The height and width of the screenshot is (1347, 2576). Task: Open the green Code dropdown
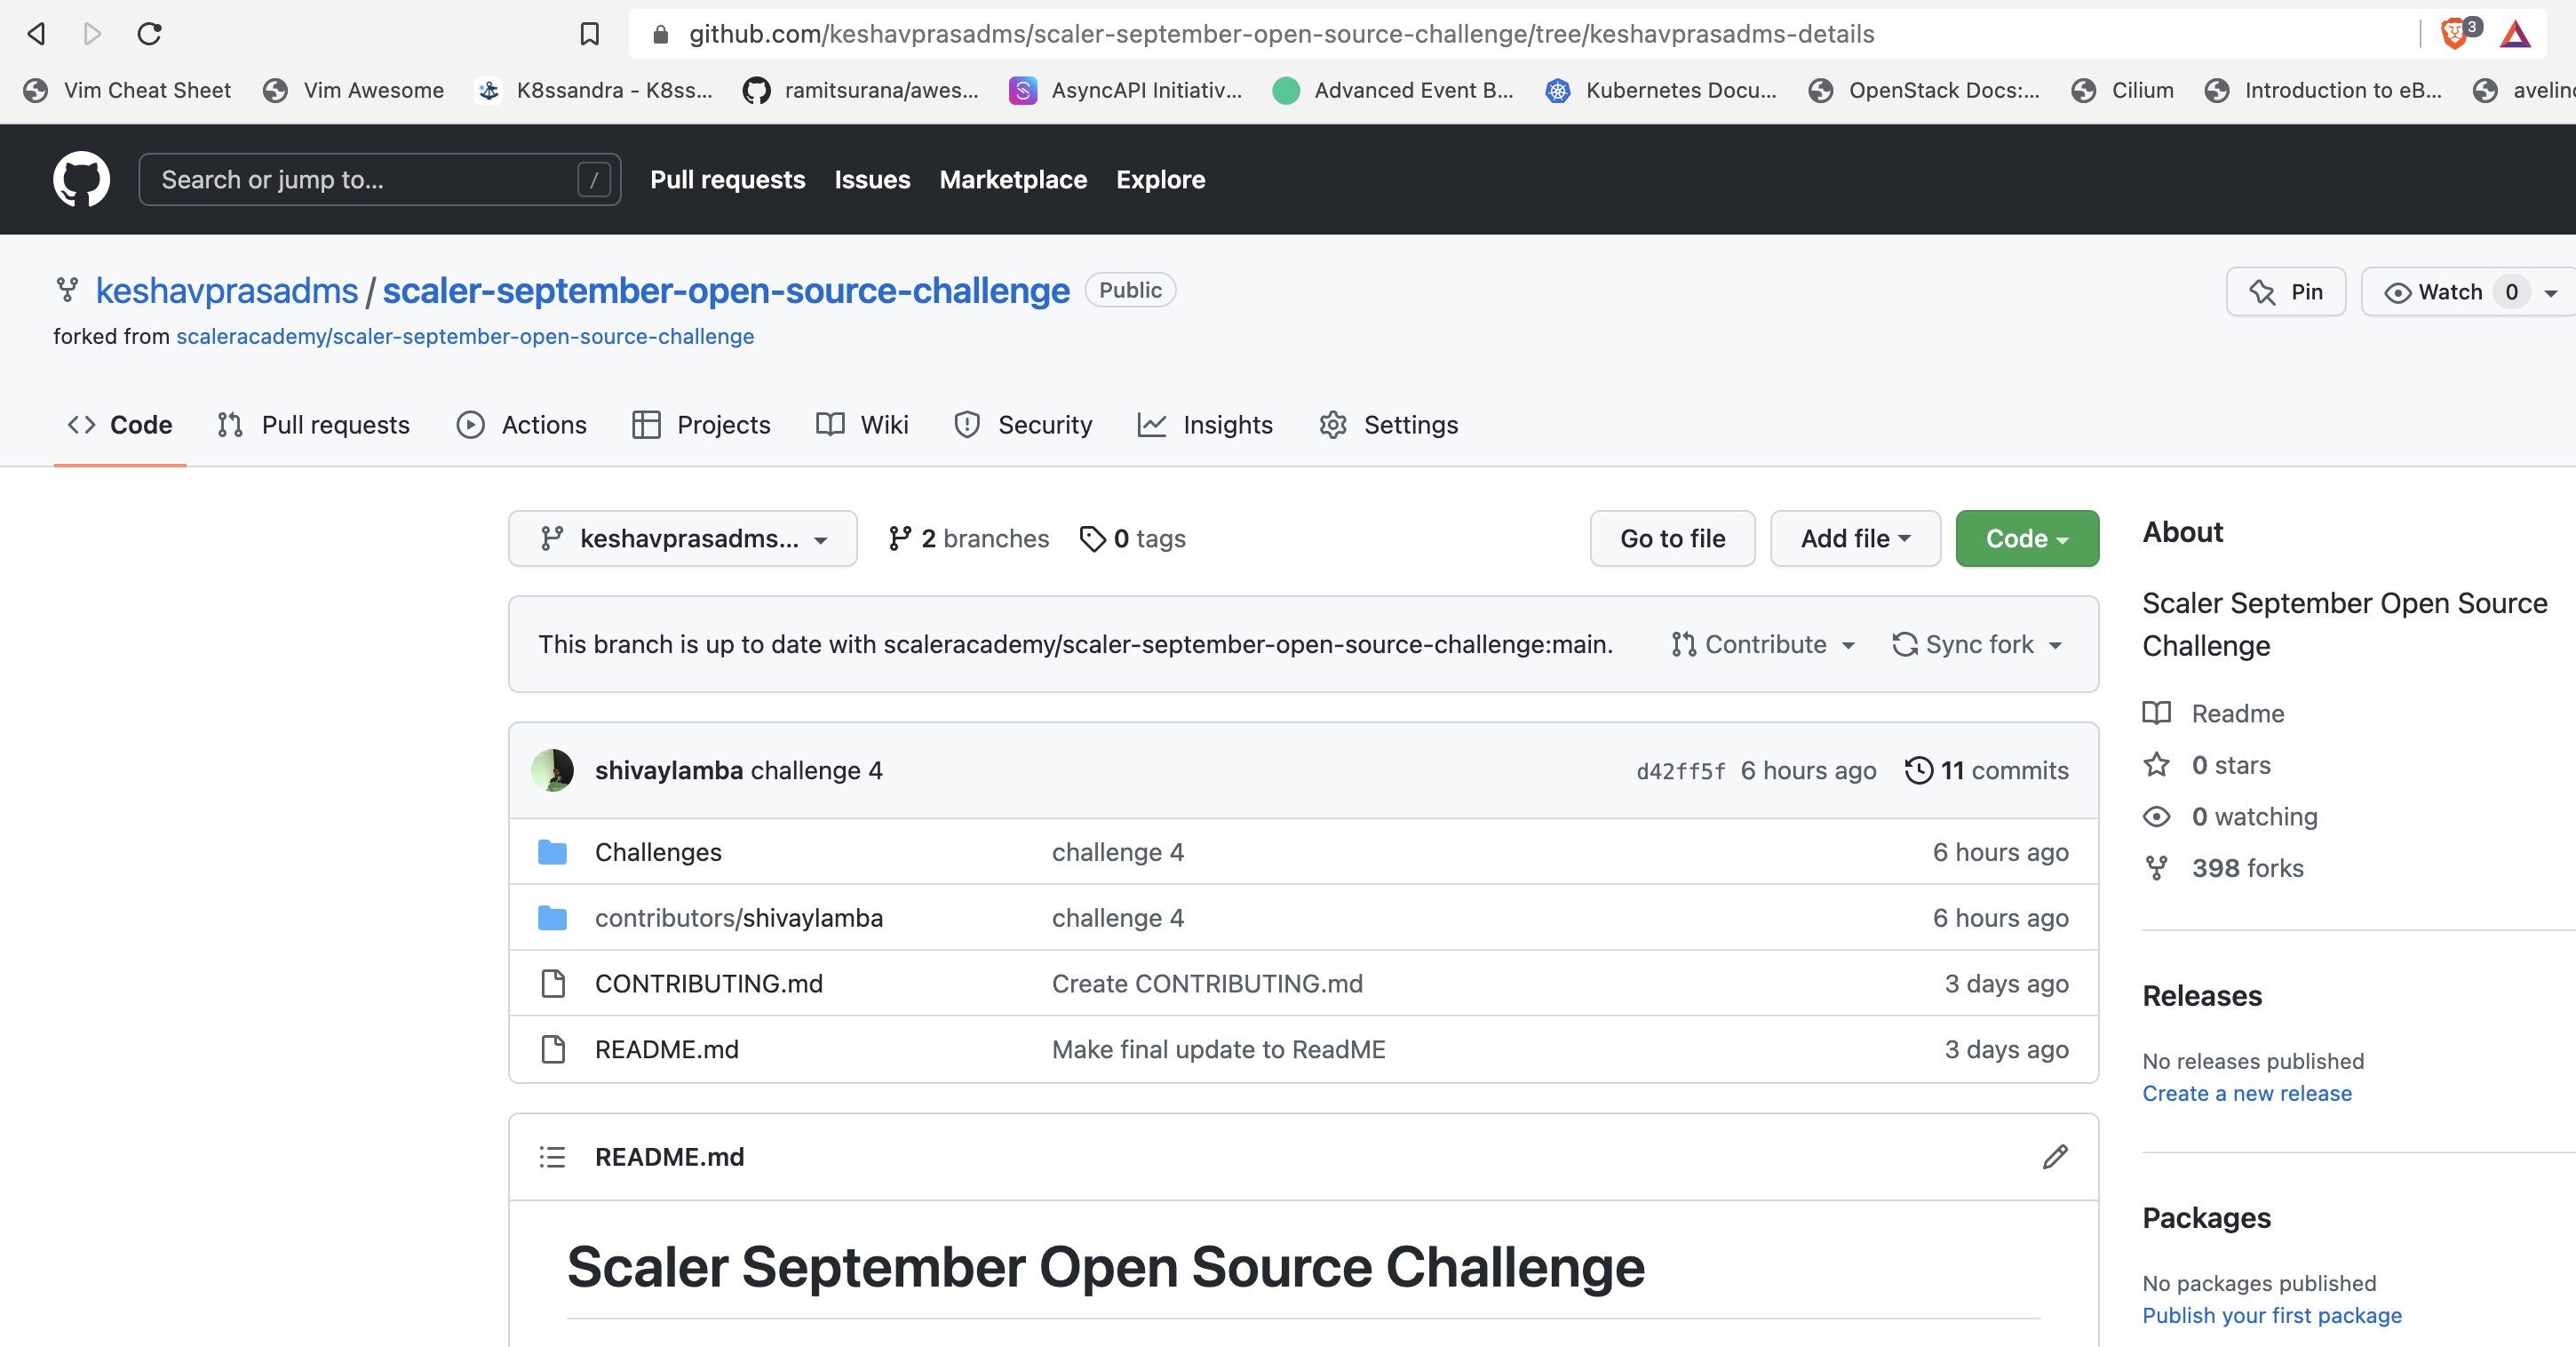(2026, 538)
